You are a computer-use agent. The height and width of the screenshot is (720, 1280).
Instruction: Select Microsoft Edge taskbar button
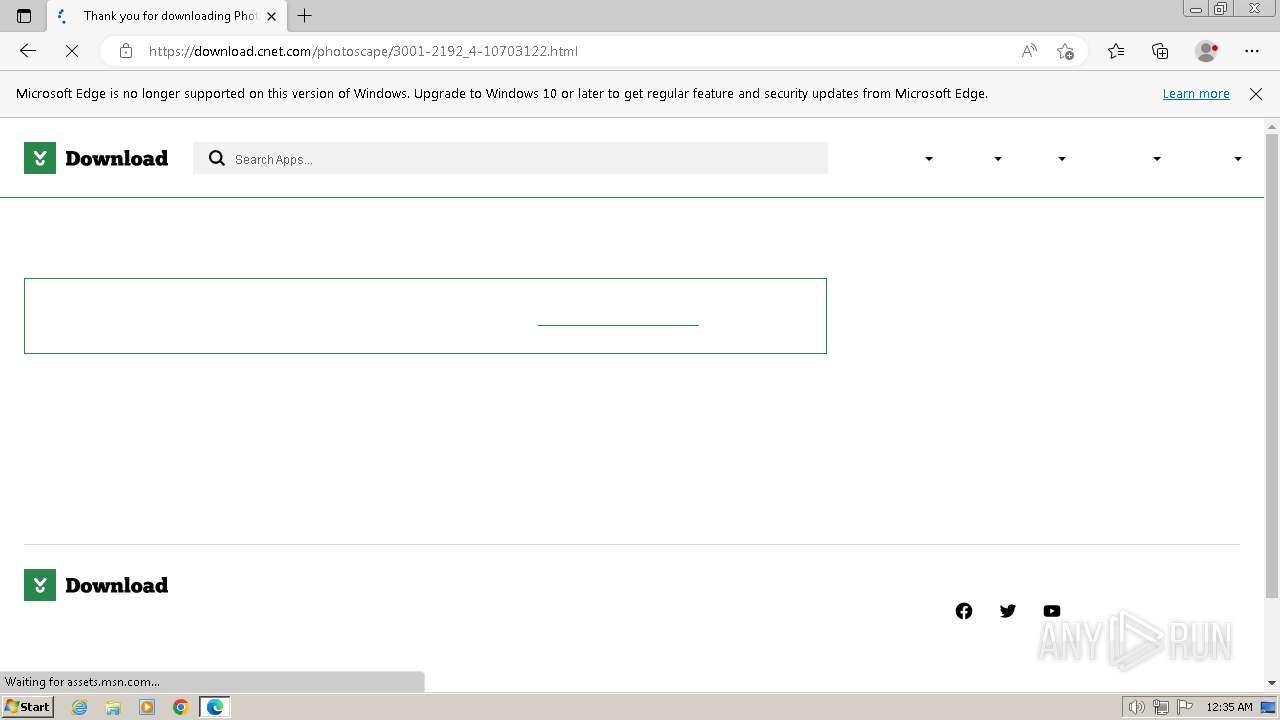(215, 707)
